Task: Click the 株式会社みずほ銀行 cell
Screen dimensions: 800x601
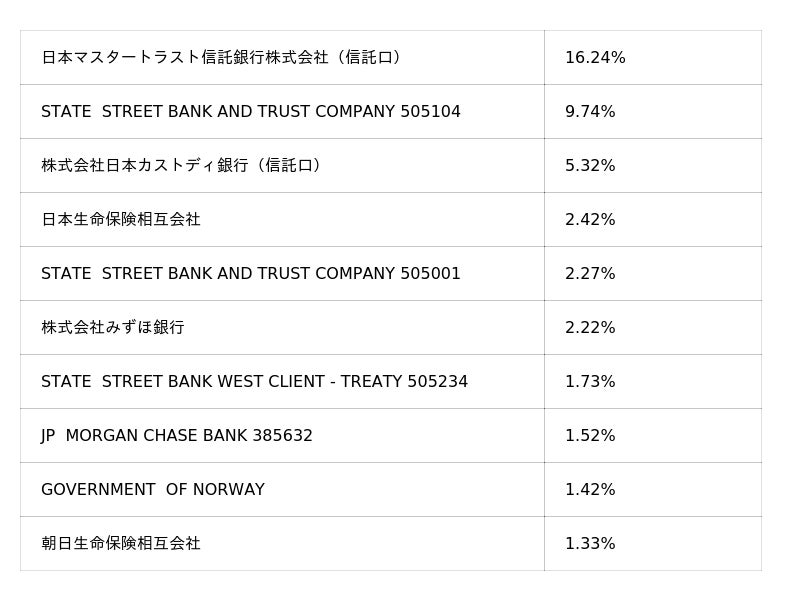Action: coord(113,328)
